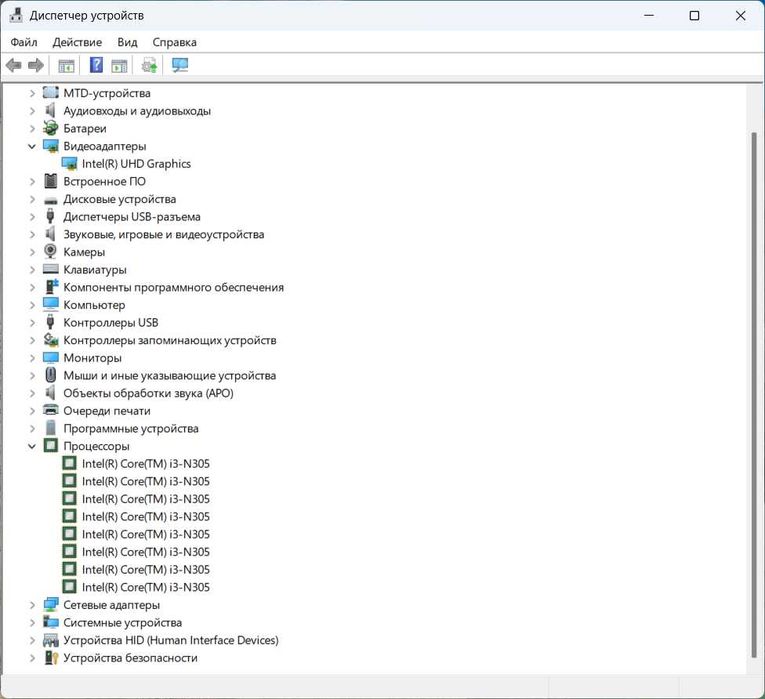Click the Контроллеры USB plug icon
Screen dimensions: 765x699
tap(50, 322)
